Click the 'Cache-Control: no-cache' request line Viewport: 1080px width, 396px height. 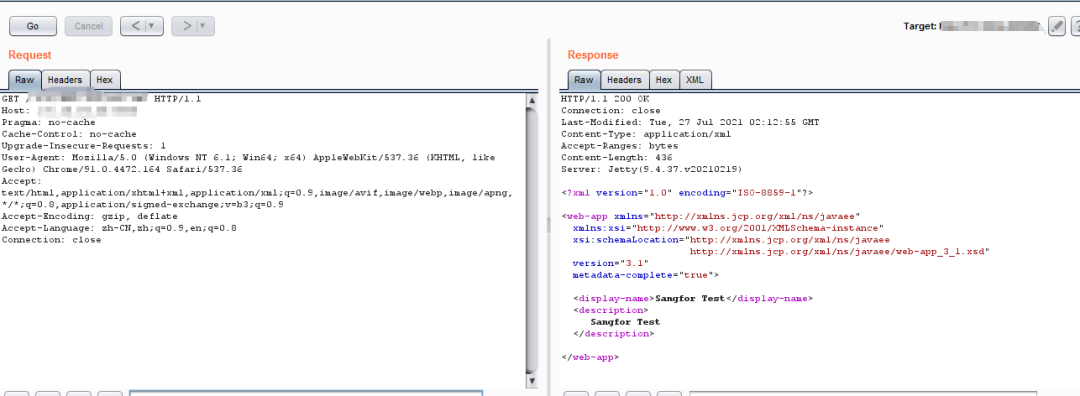coord(69,134)
